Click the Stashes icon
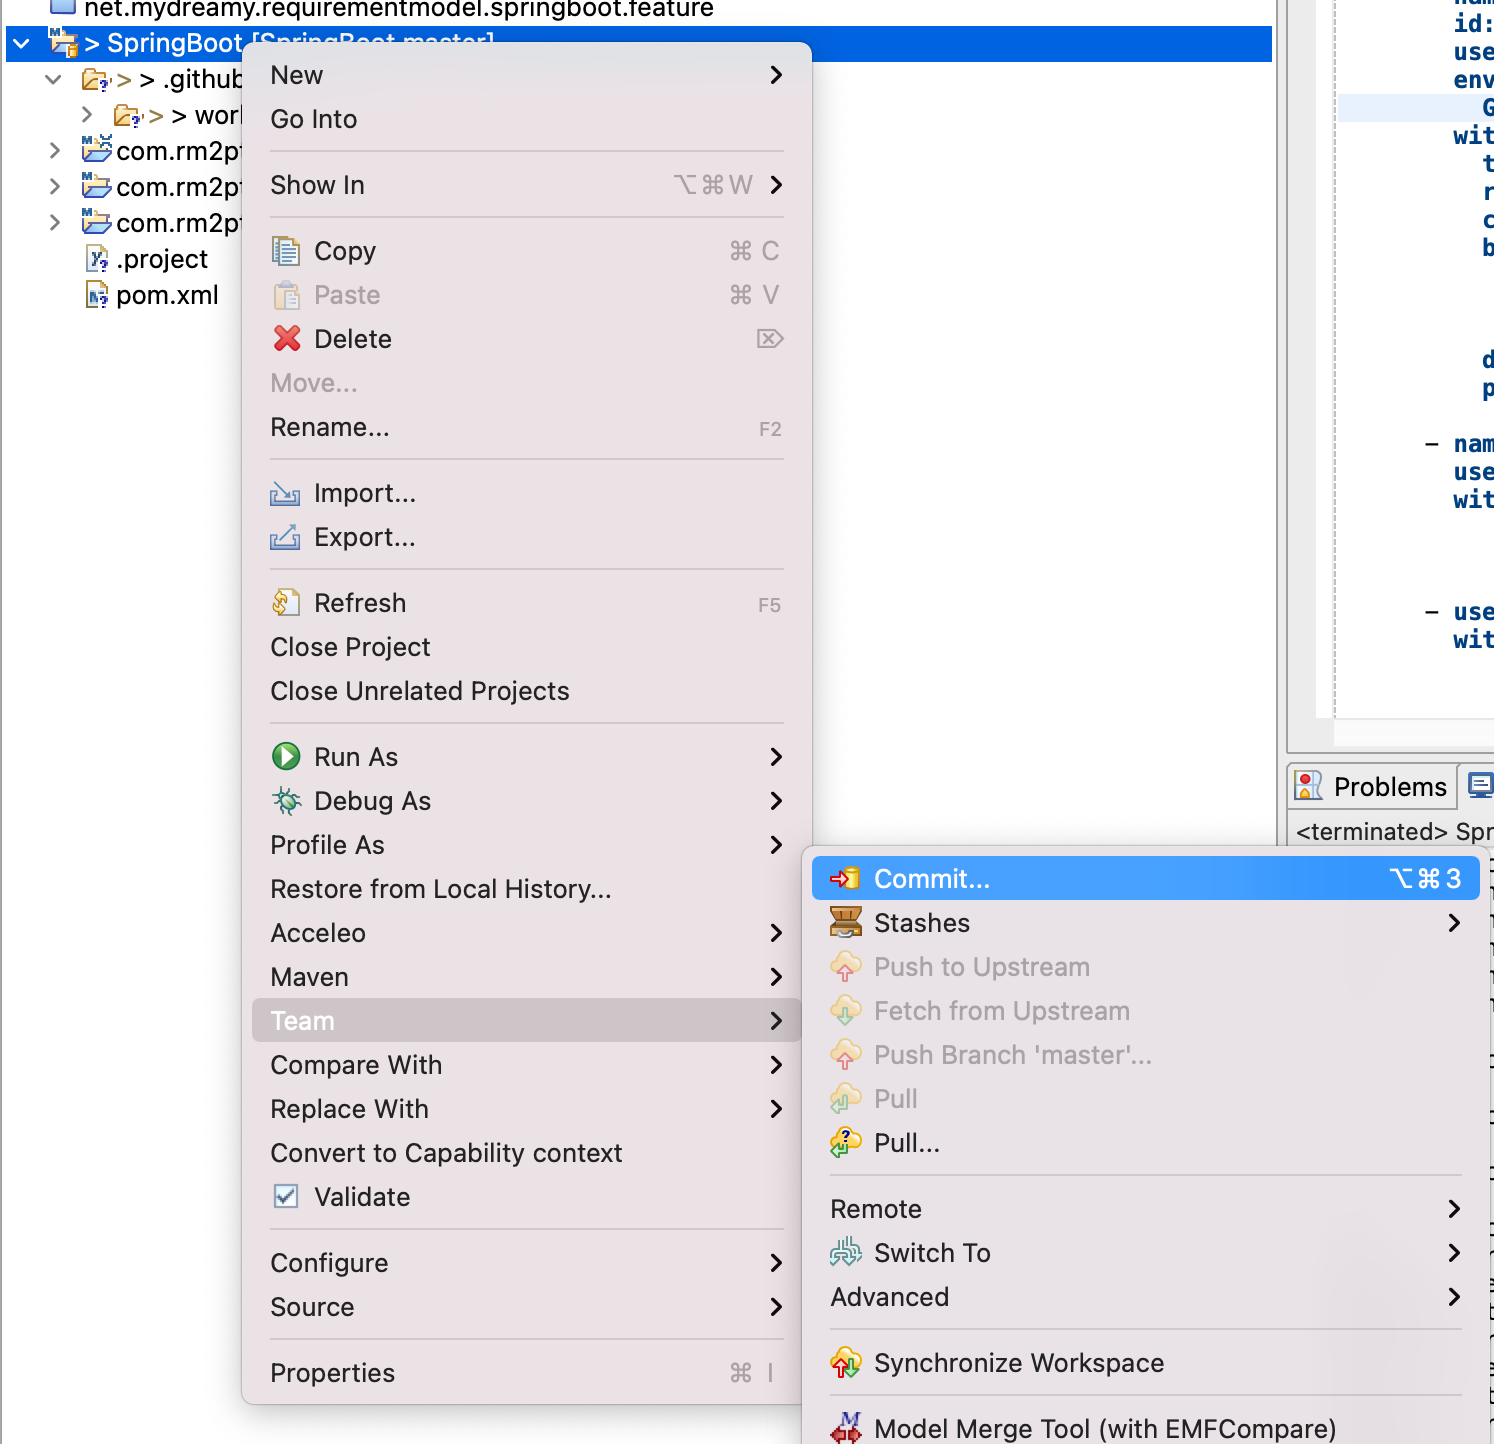The image size is (1494, 1444). (x=846, y=922)
